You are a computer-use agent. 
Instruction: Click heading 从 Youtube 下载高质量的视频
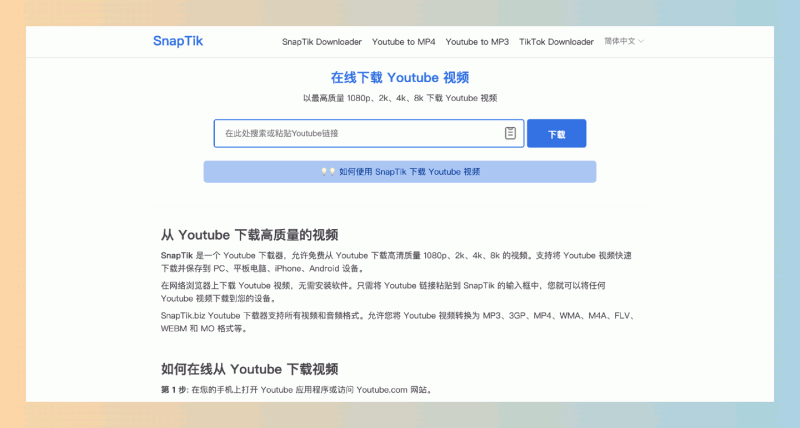[249, 235]
